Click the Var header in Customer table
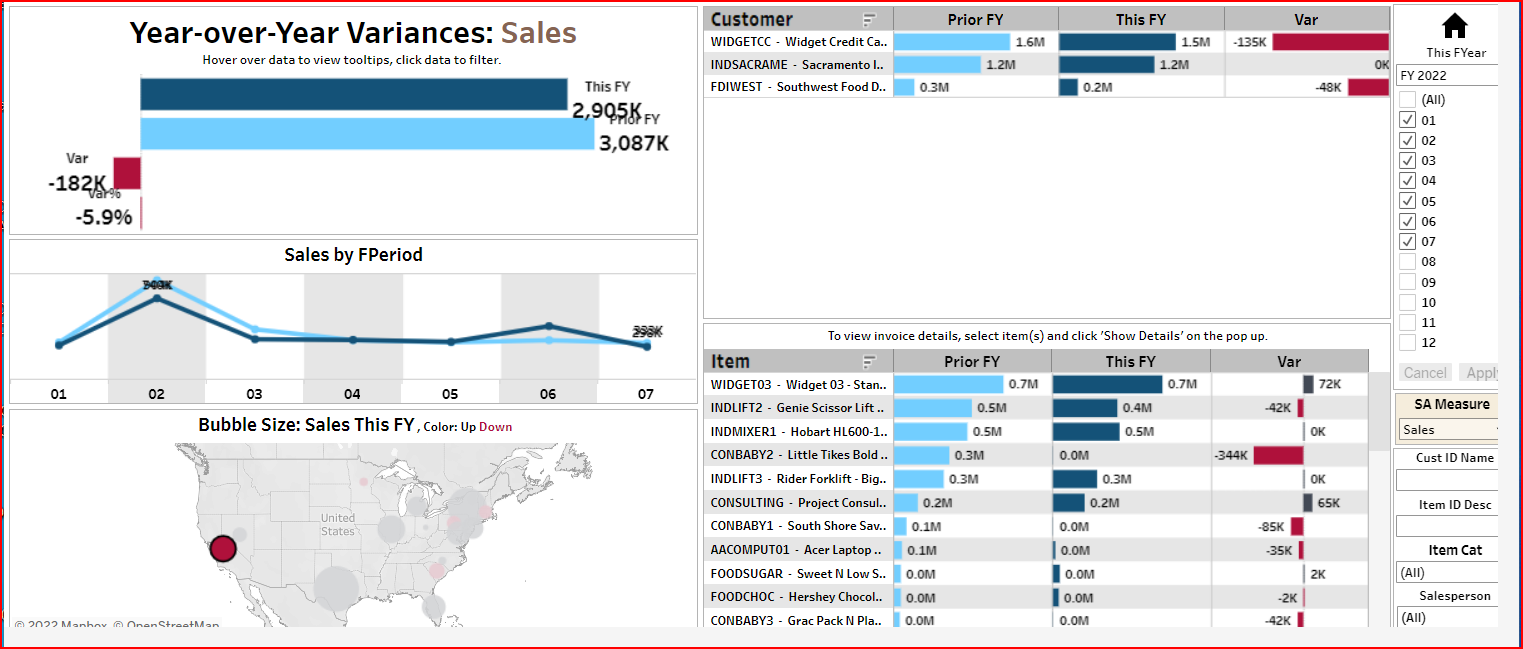Screen dimensions: 1523x649 click(1306, 19)
